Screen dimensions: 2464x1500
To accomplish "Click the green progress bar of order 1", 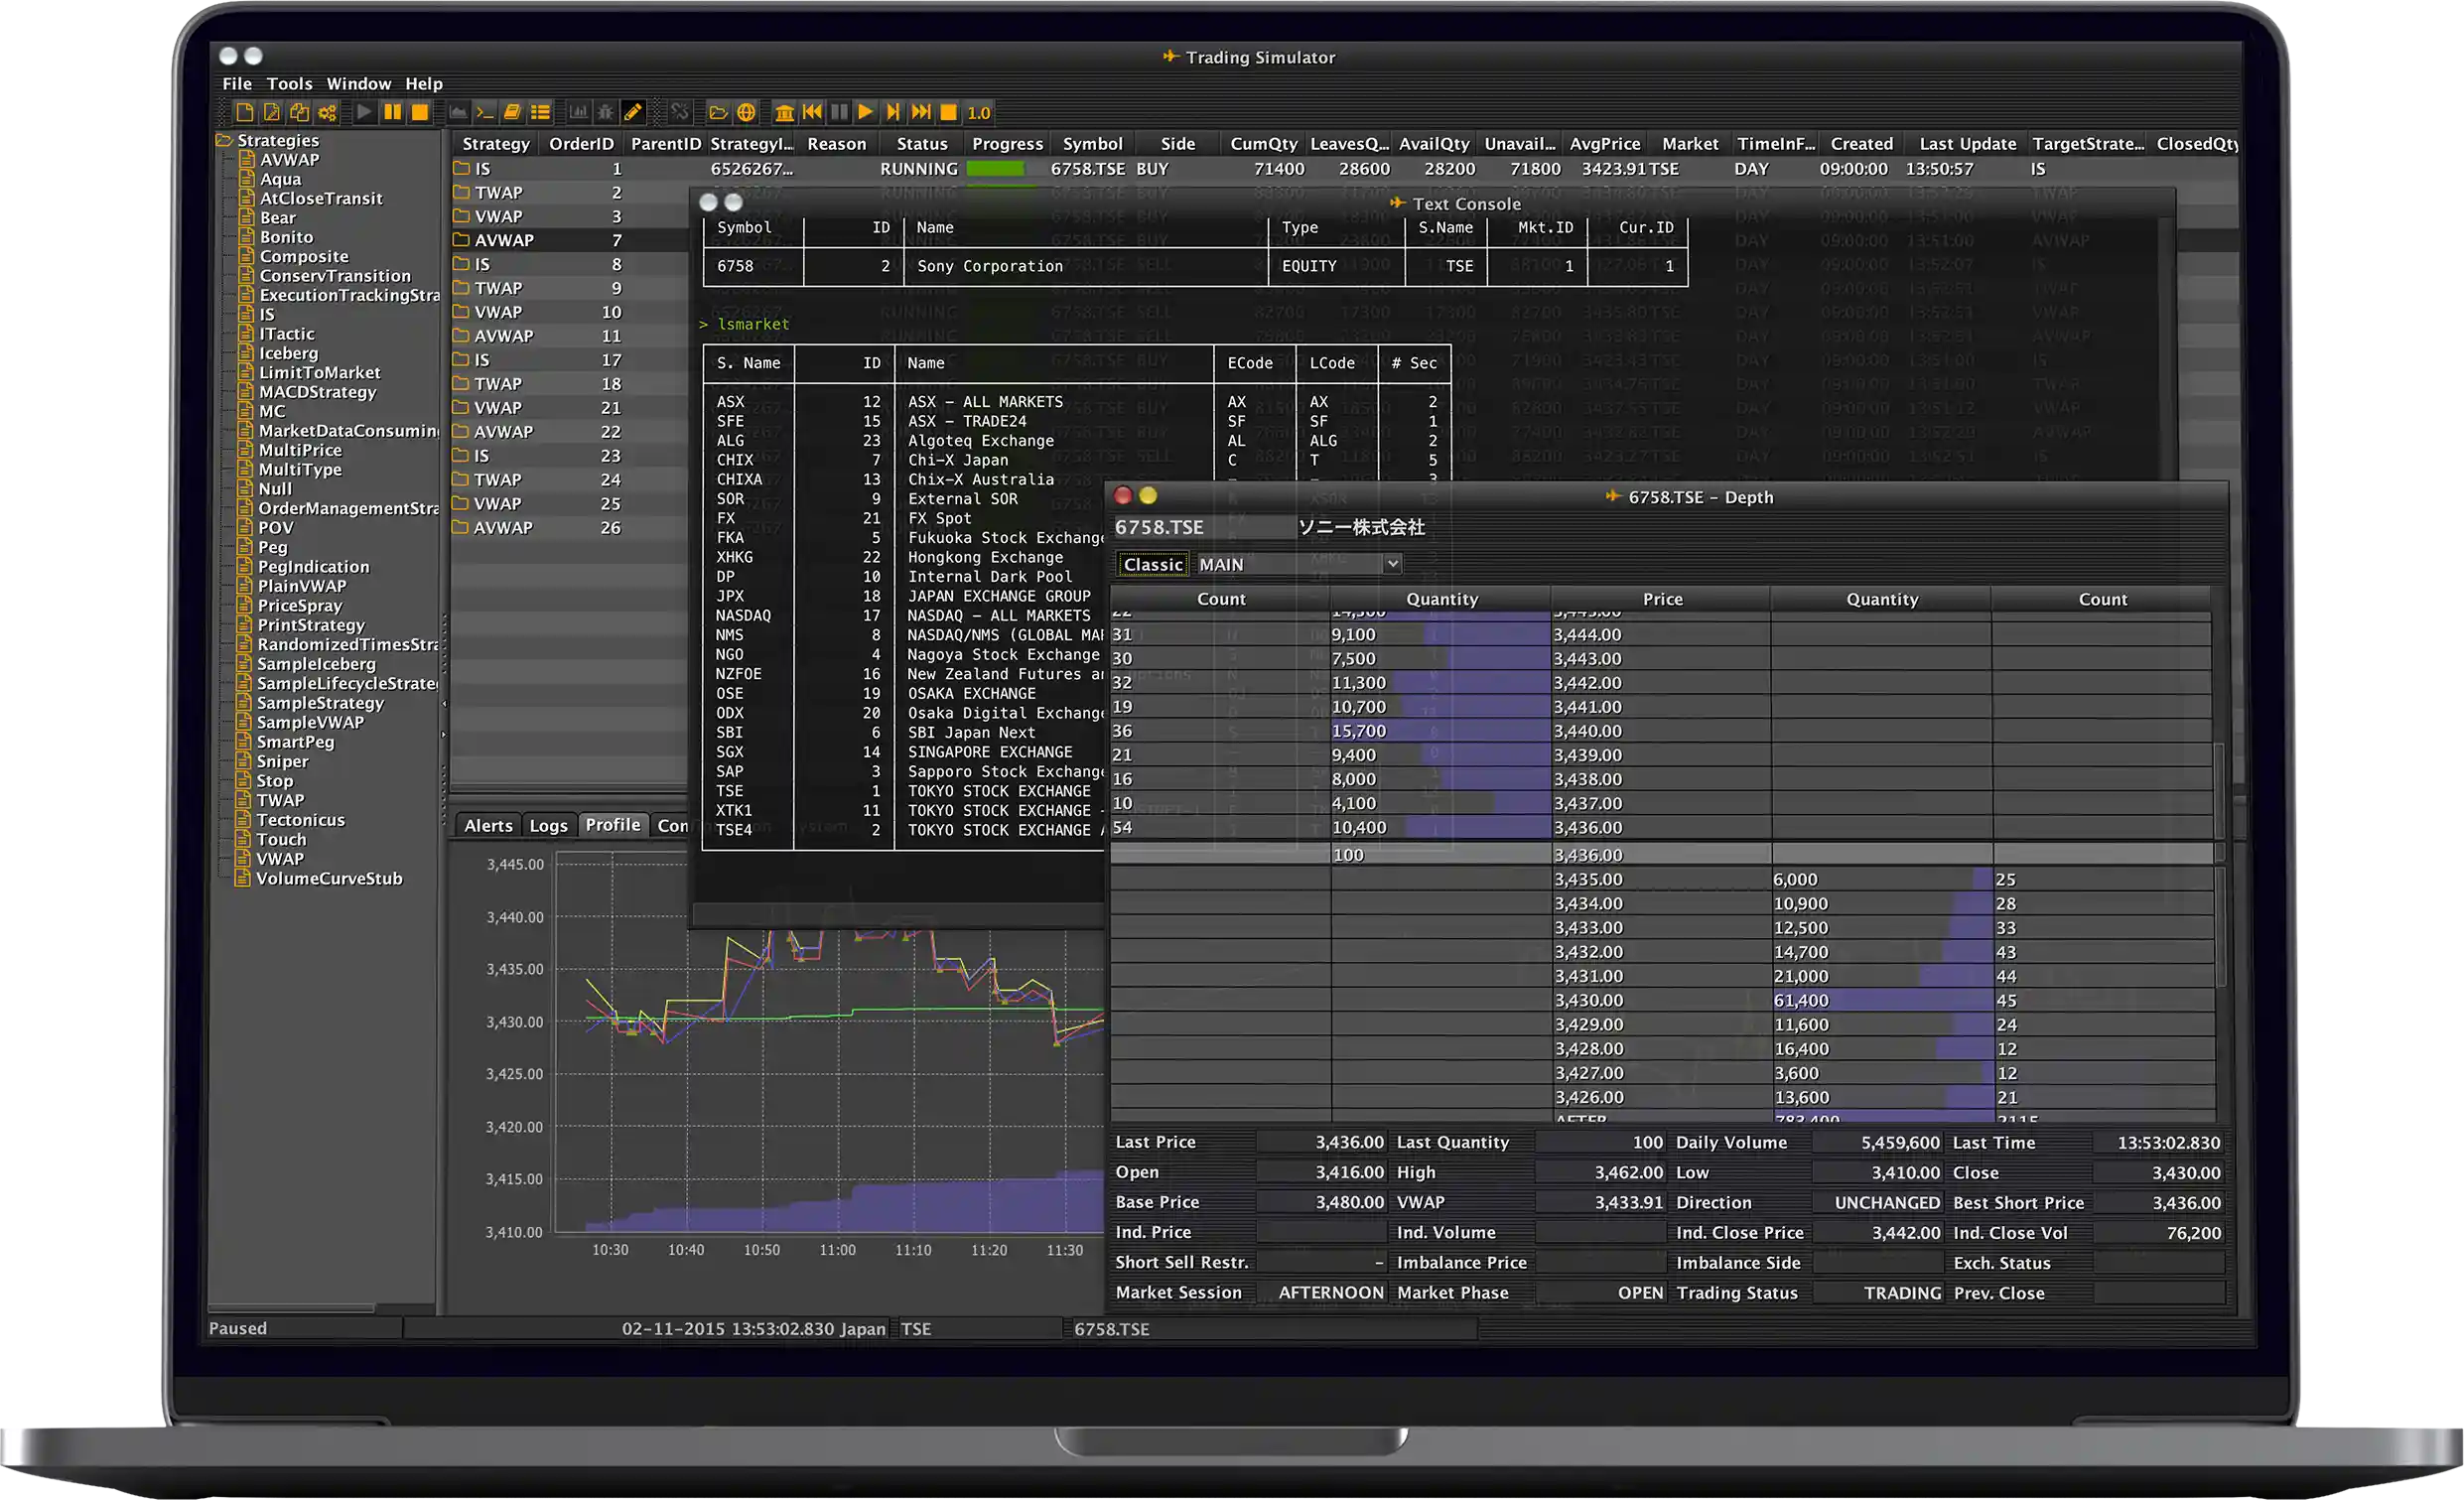I will (x=995, y=169).
